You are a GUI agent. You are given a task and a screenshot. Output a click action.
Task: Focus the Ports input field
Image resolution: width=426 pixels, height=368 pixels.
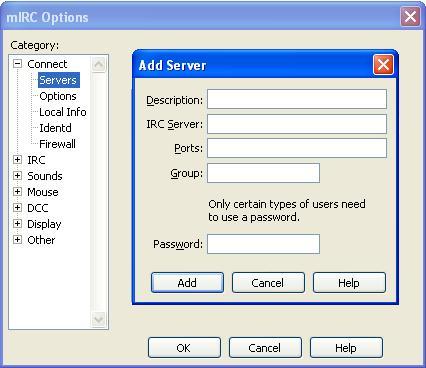click(x=297, y=148)
